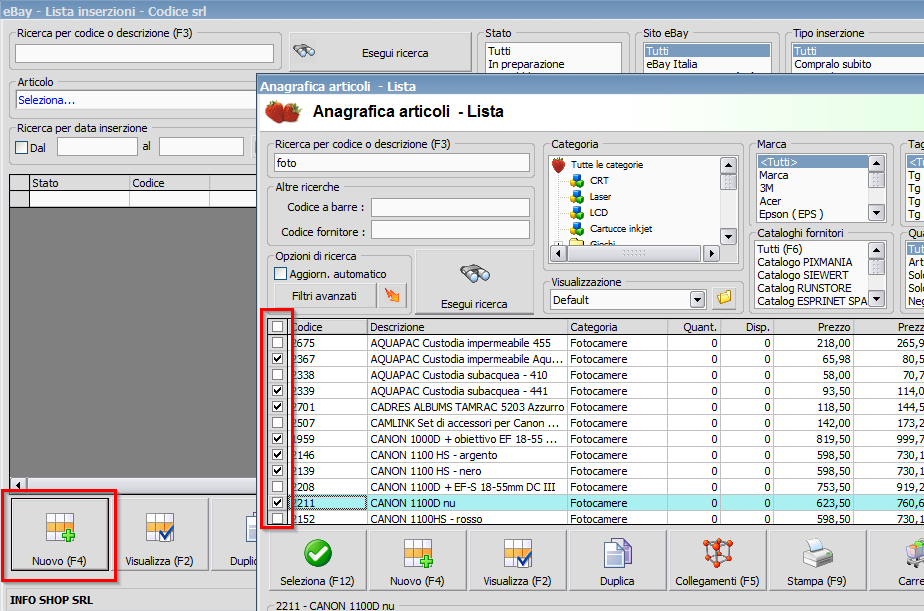The height and width of the screenshot is (611, 924).
Task: Click Filtri avanzati button
Action: click(325, 296)
